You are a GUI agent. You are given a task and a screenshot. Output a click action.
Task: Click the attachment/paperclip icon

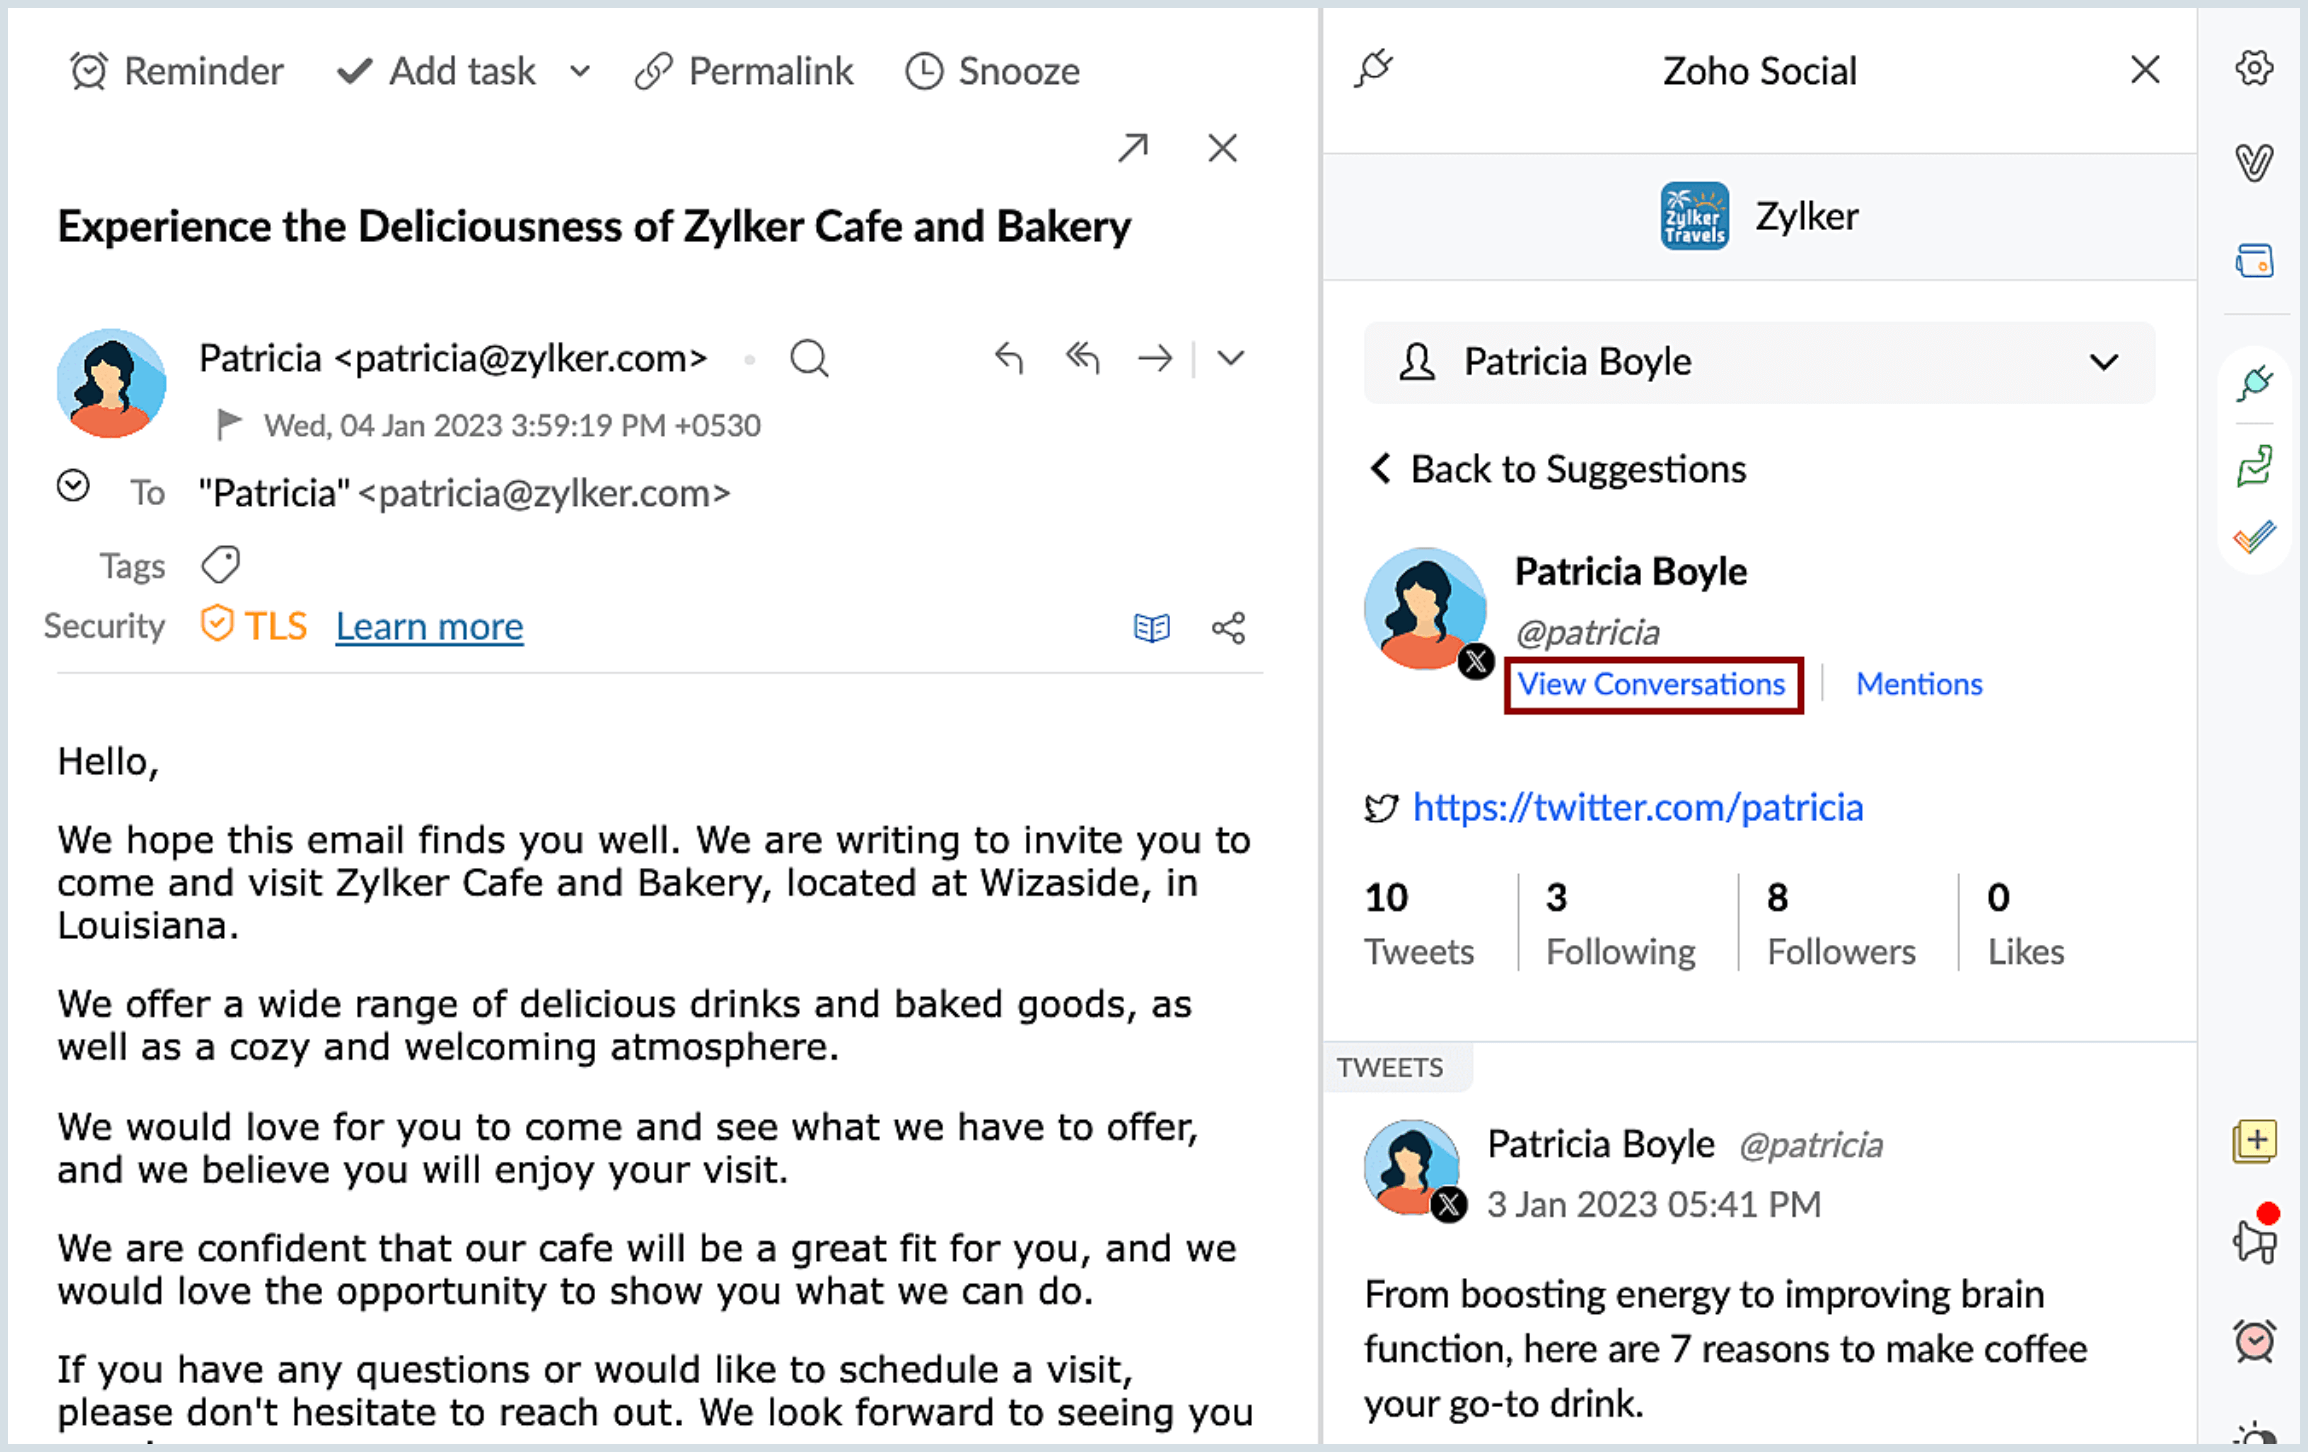pos(2254,162)
